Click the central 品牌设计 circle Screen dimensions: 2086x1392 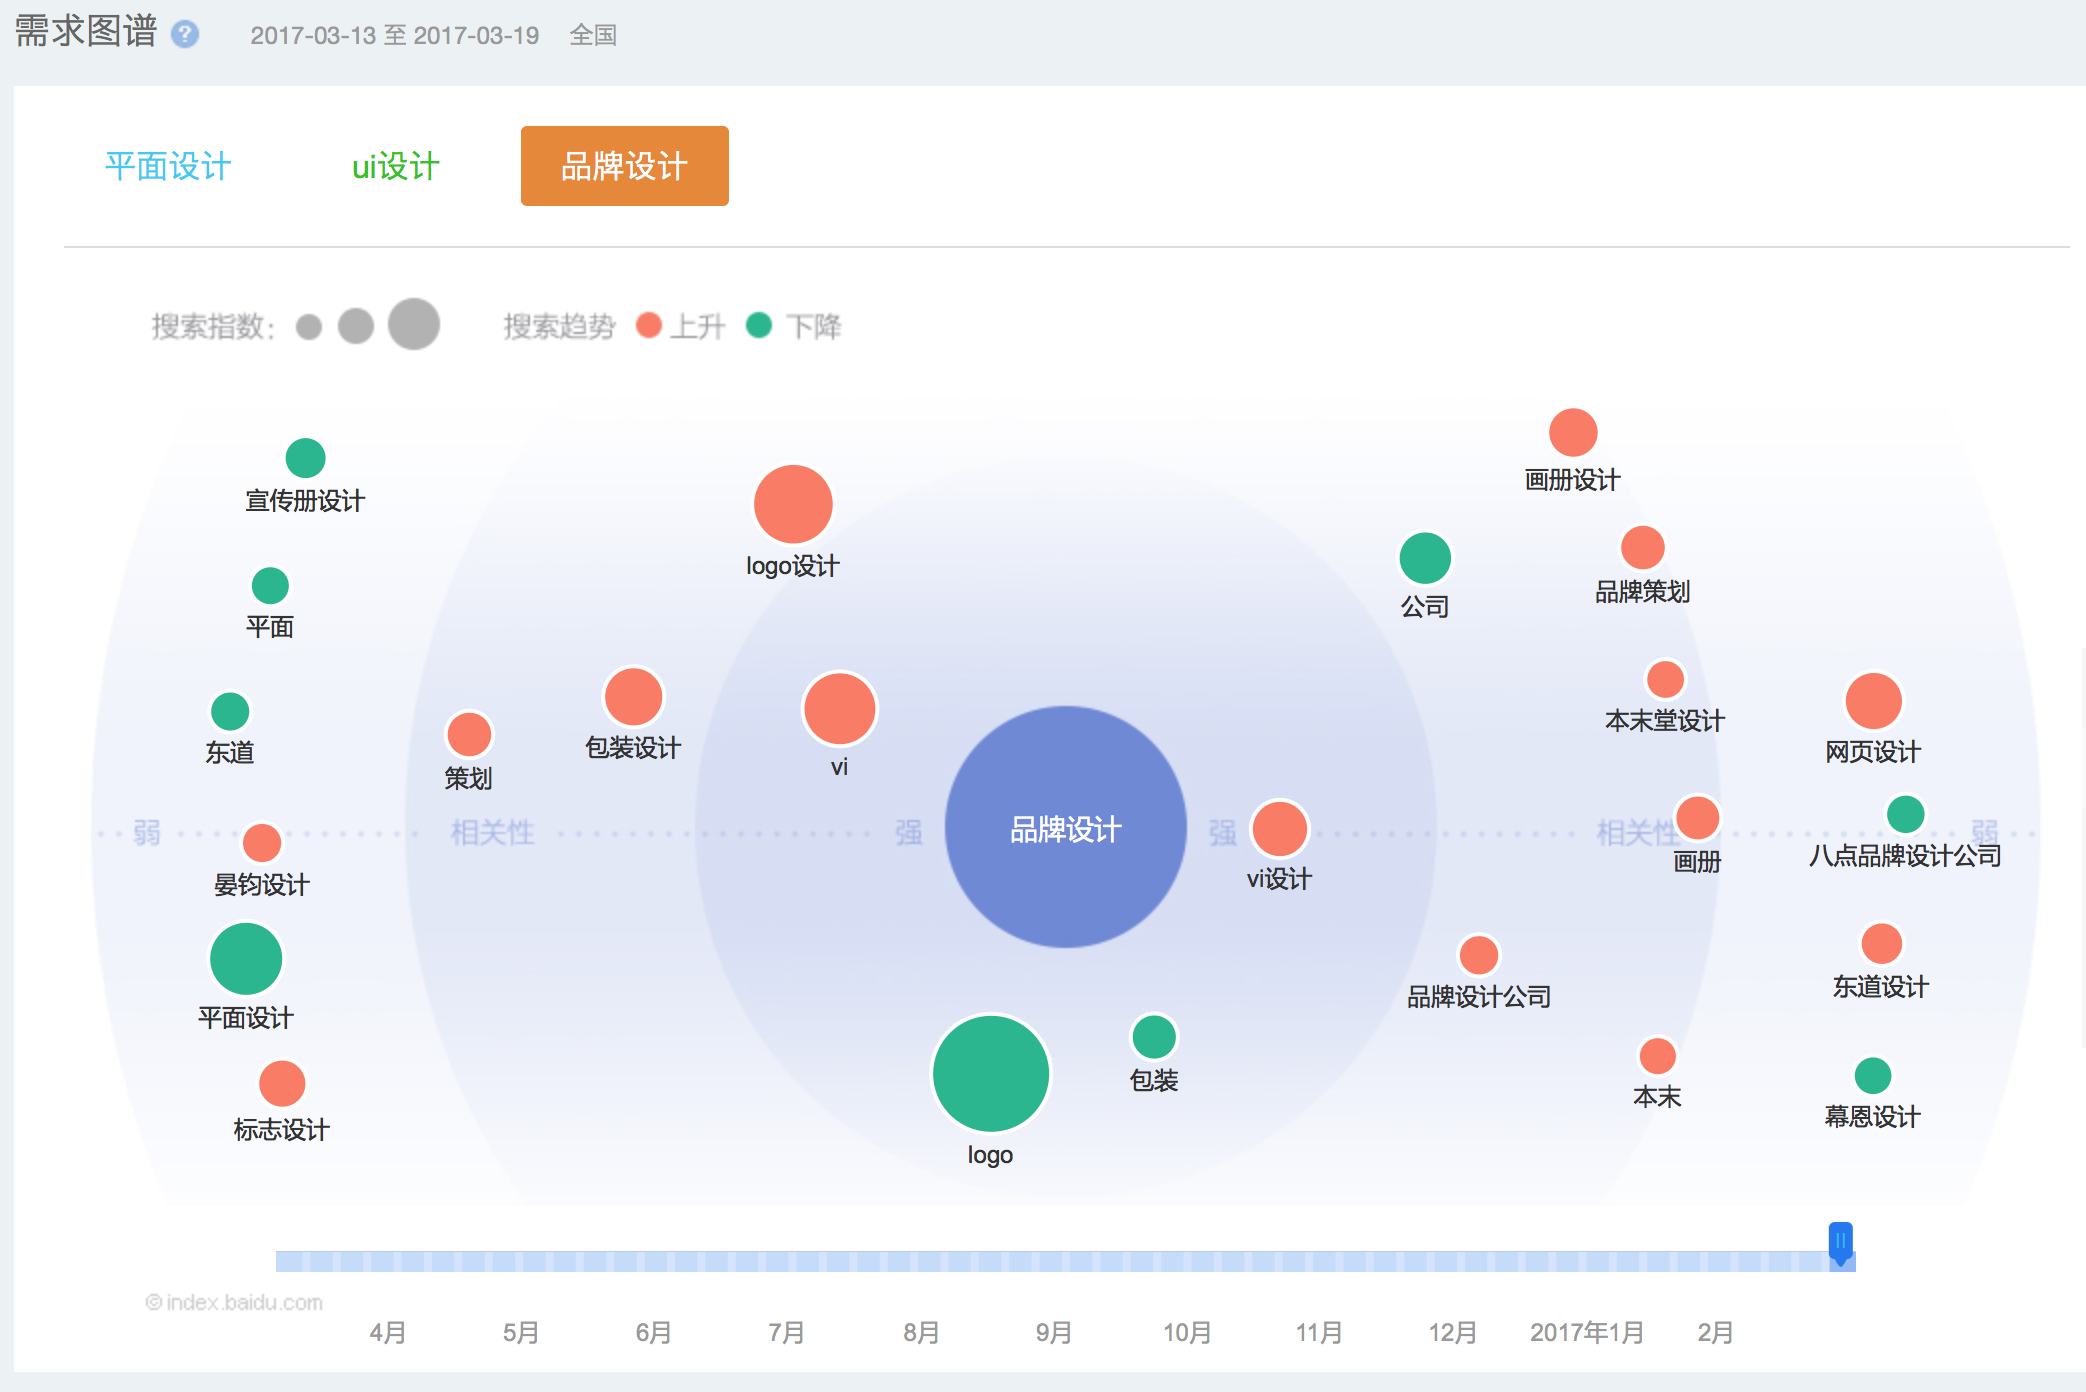[1065, 828]
